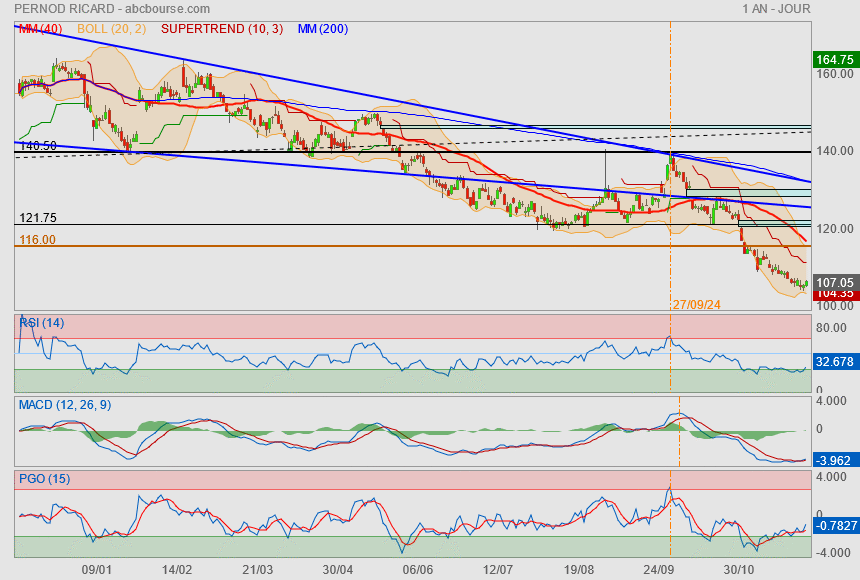Click the 06/06 date on the time axis

417,570
